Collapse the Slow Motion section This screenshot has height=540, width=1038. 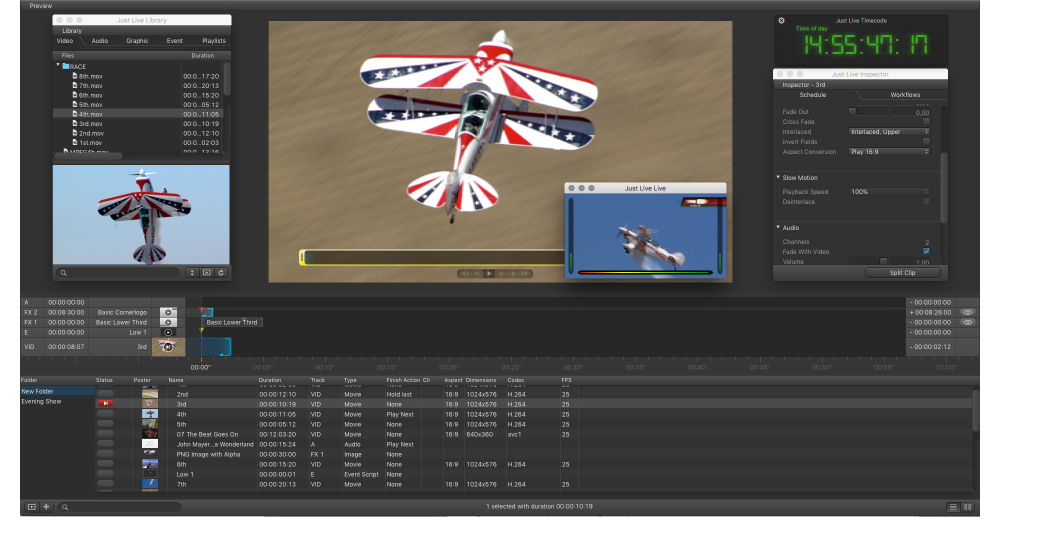coord(778,177)
